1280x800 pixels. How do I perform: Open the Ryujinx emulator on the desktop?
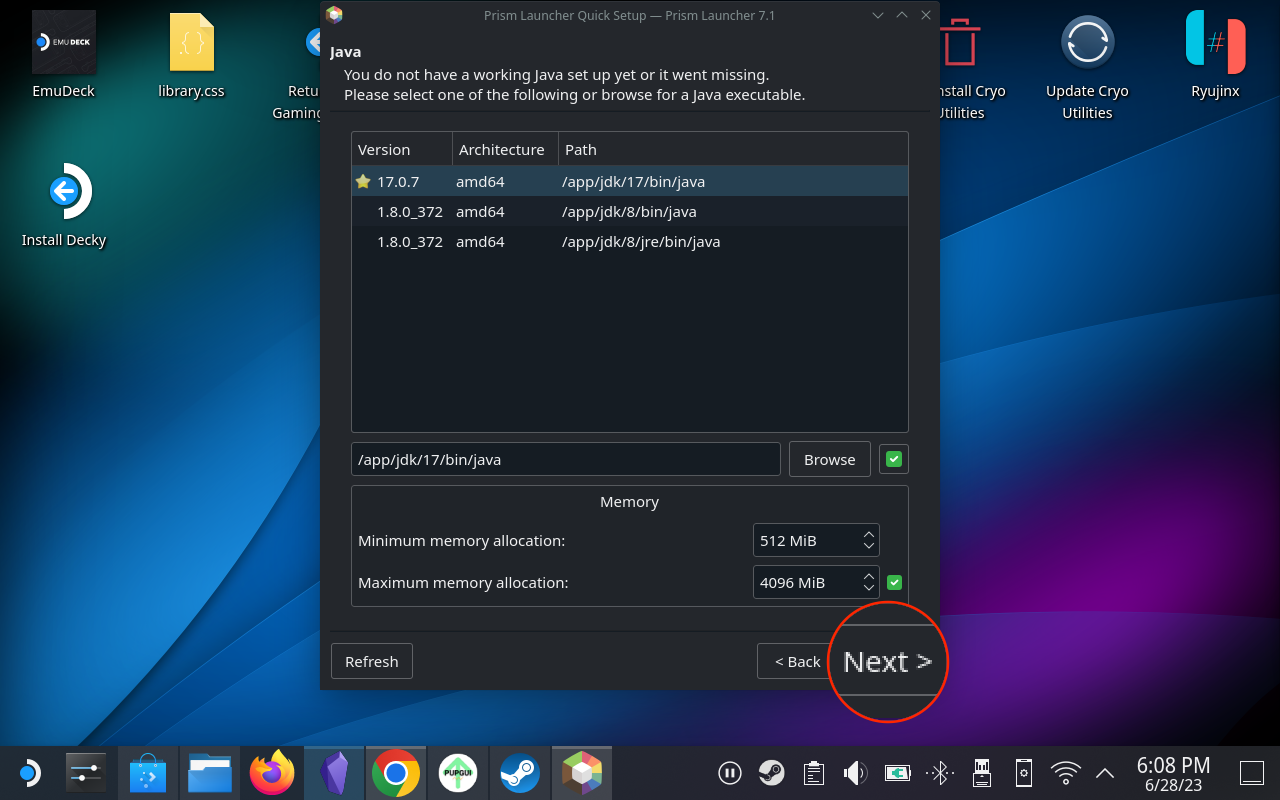tap(1215, 42)
